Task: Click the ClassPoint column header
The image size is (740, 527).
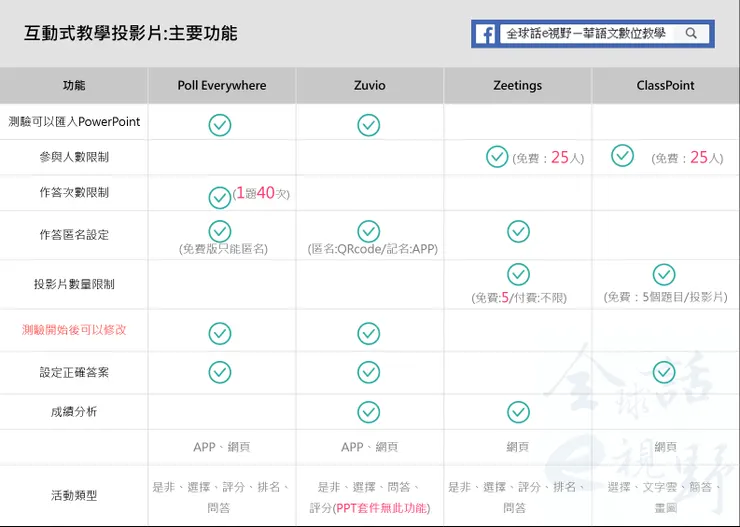Action: [665, 85]
